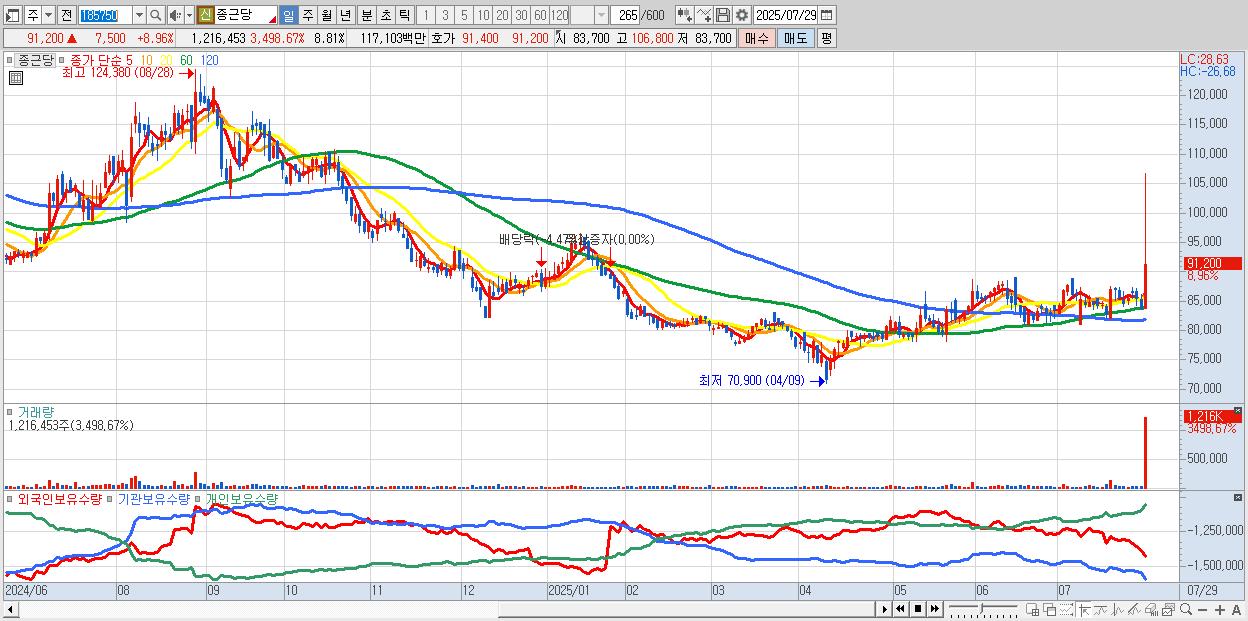
Task: Play the chart replay forward
Action: [885, 609]
